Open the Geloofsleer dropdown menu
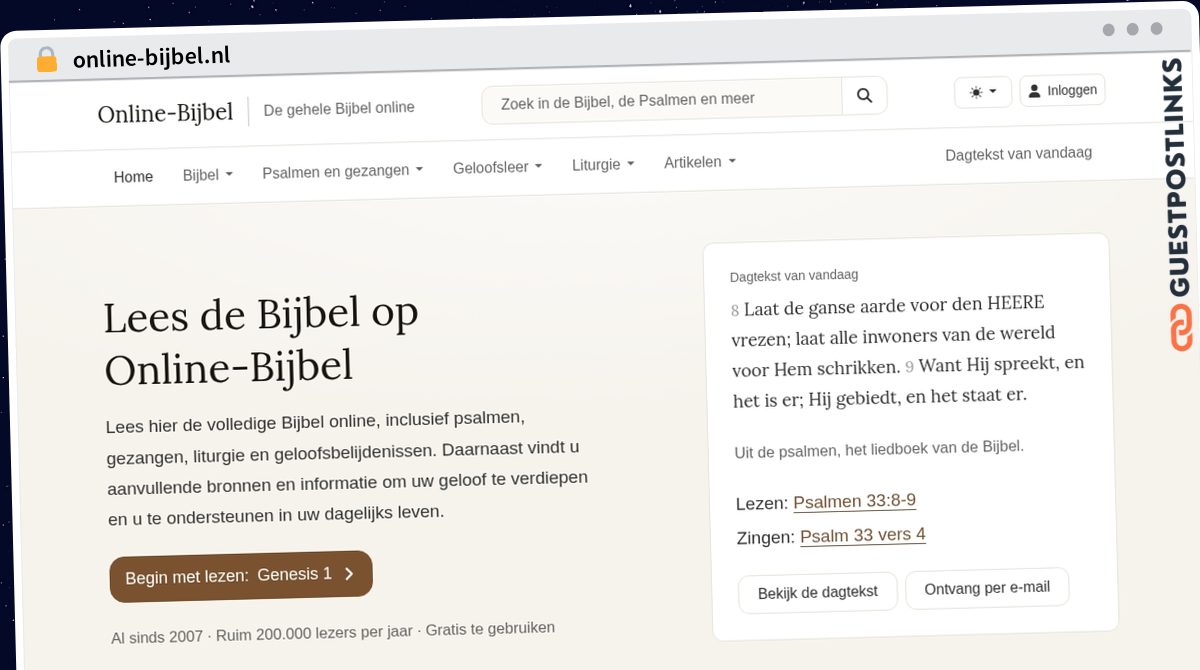Viewport: 1200px width, 670px height. (497, 167)
